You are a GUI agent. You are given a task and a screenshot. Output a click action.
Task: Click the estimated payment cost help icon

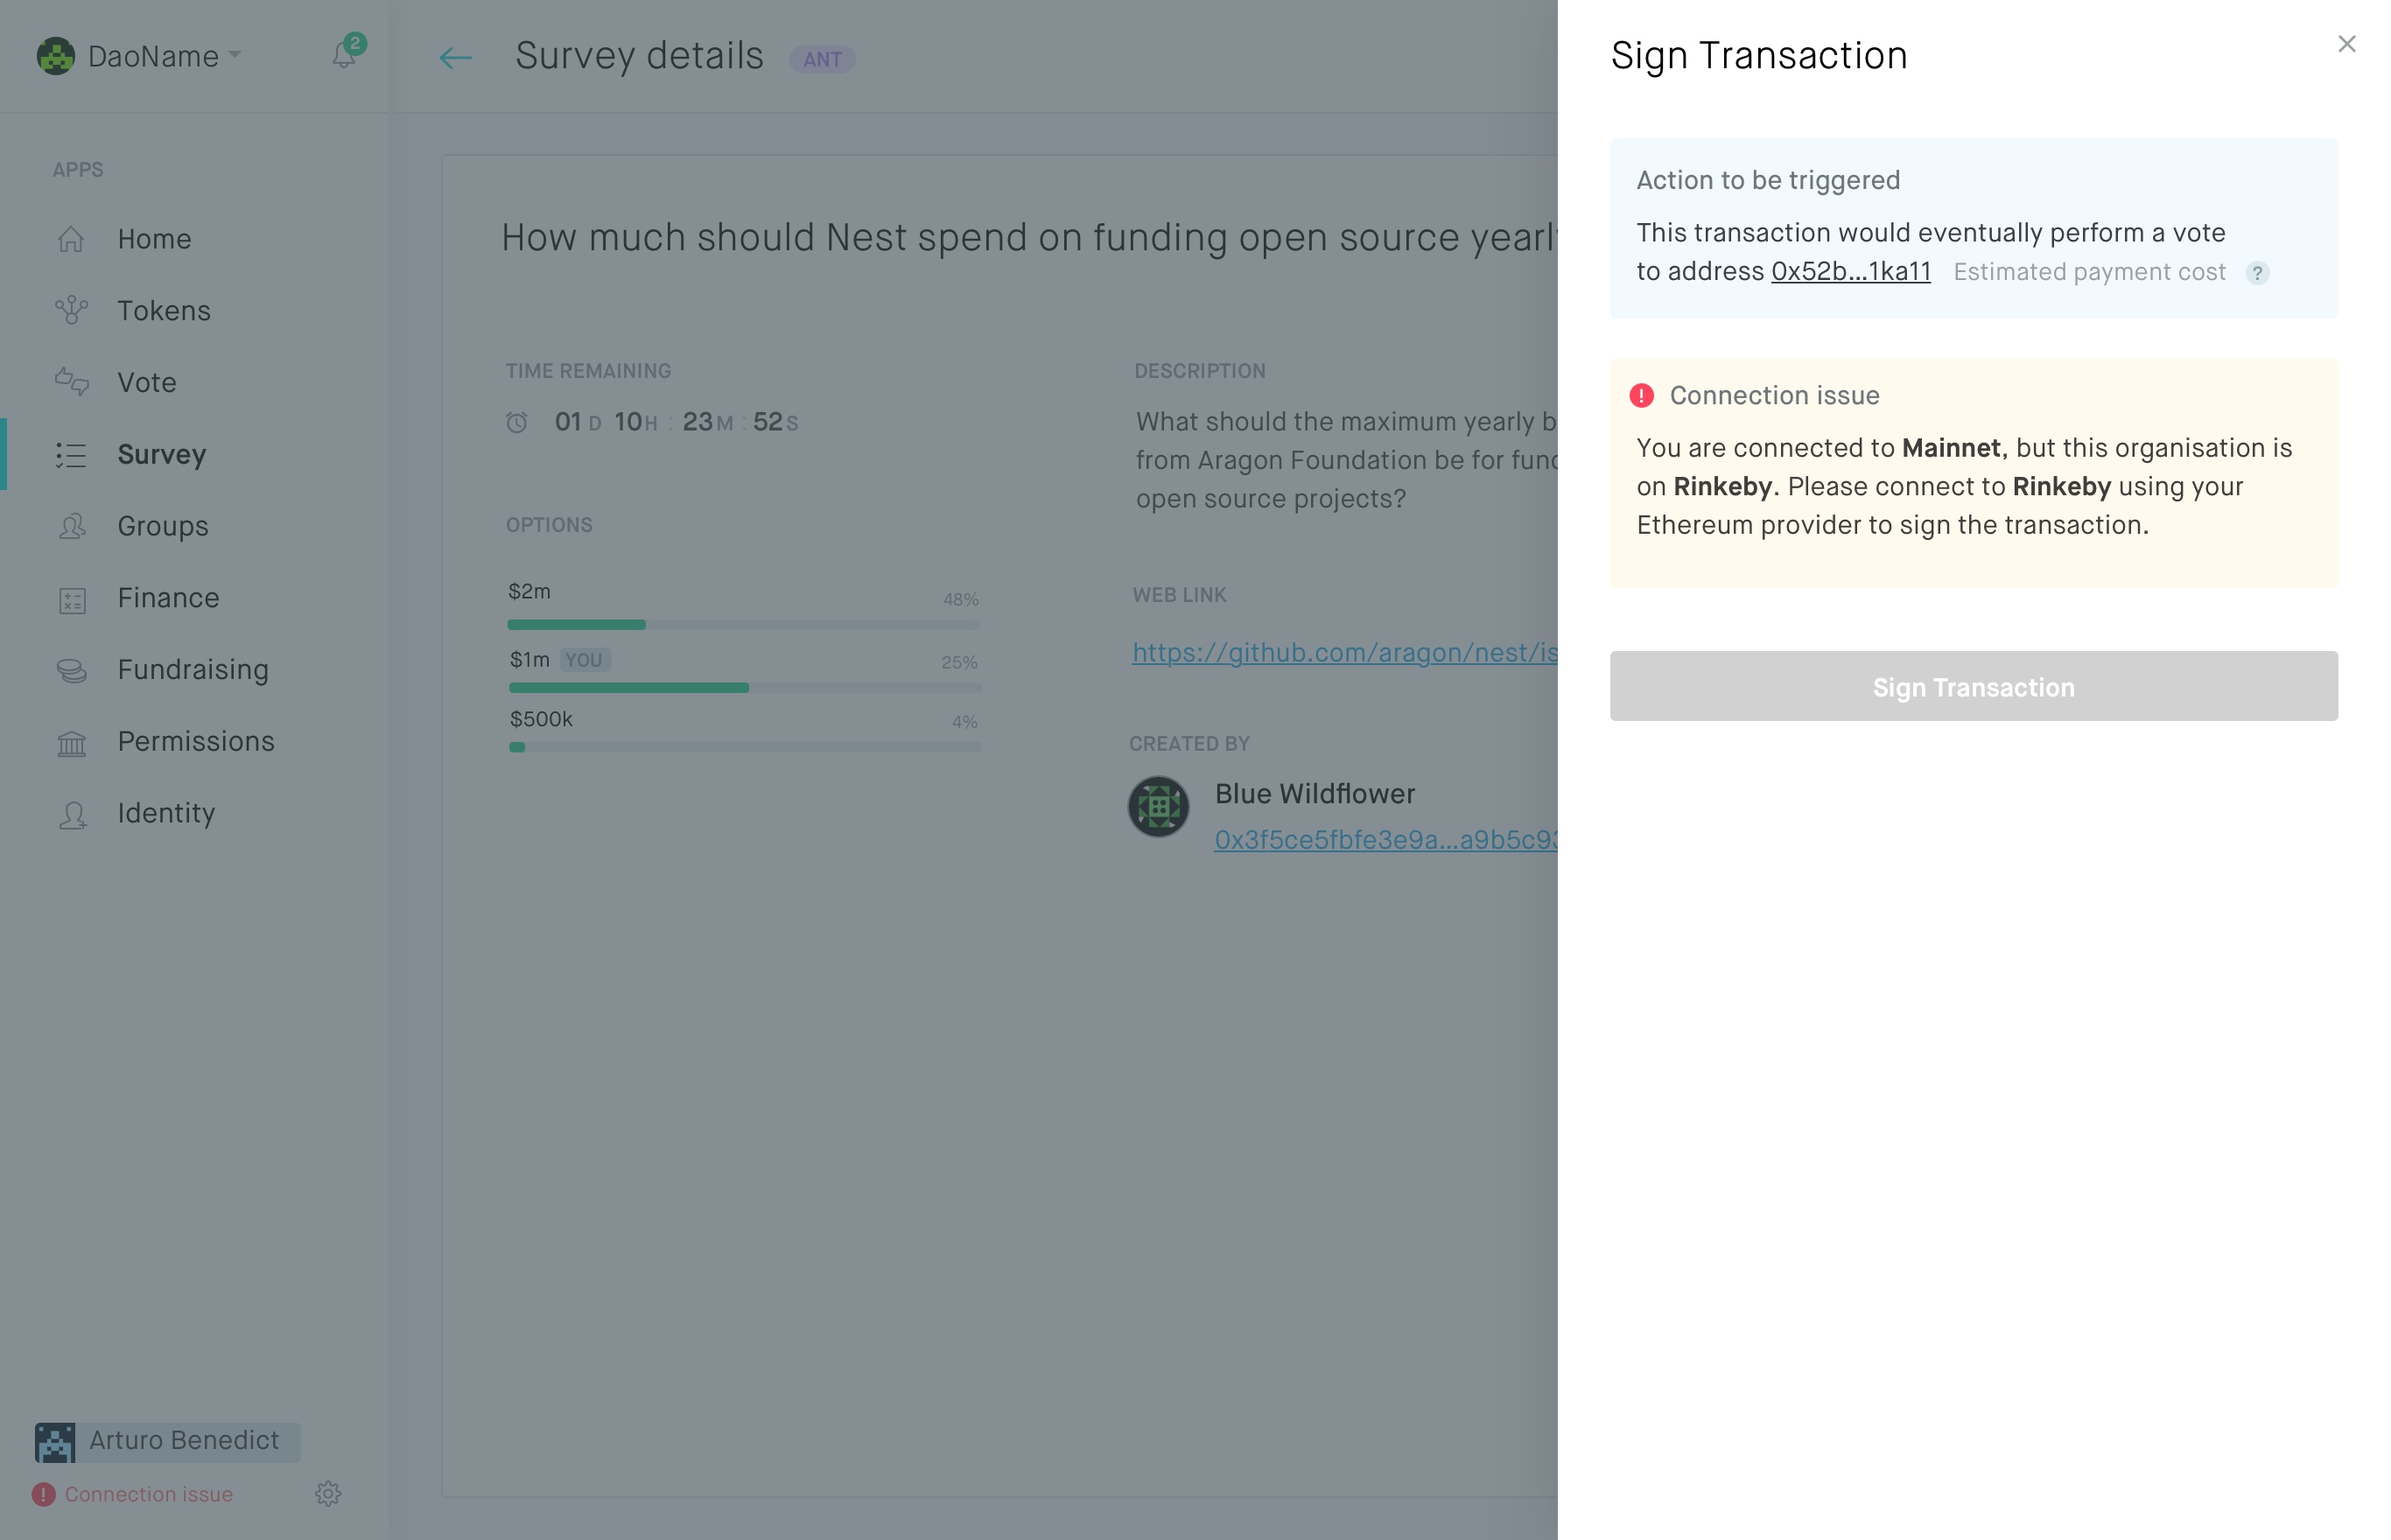(x=2257, y=273)
